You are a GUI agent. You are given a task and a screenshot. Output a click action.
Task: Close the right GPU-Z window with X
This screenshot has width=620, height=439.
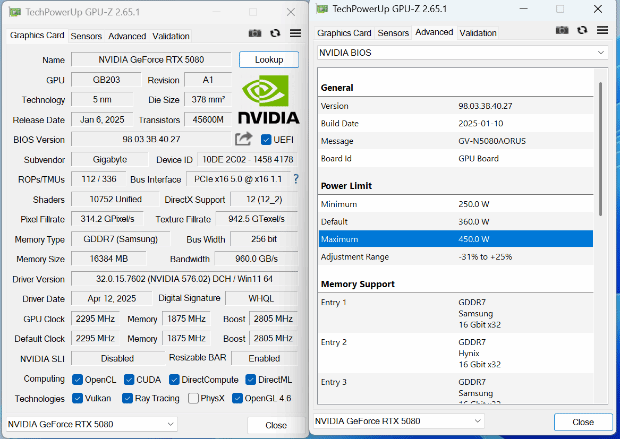point(598,9)
